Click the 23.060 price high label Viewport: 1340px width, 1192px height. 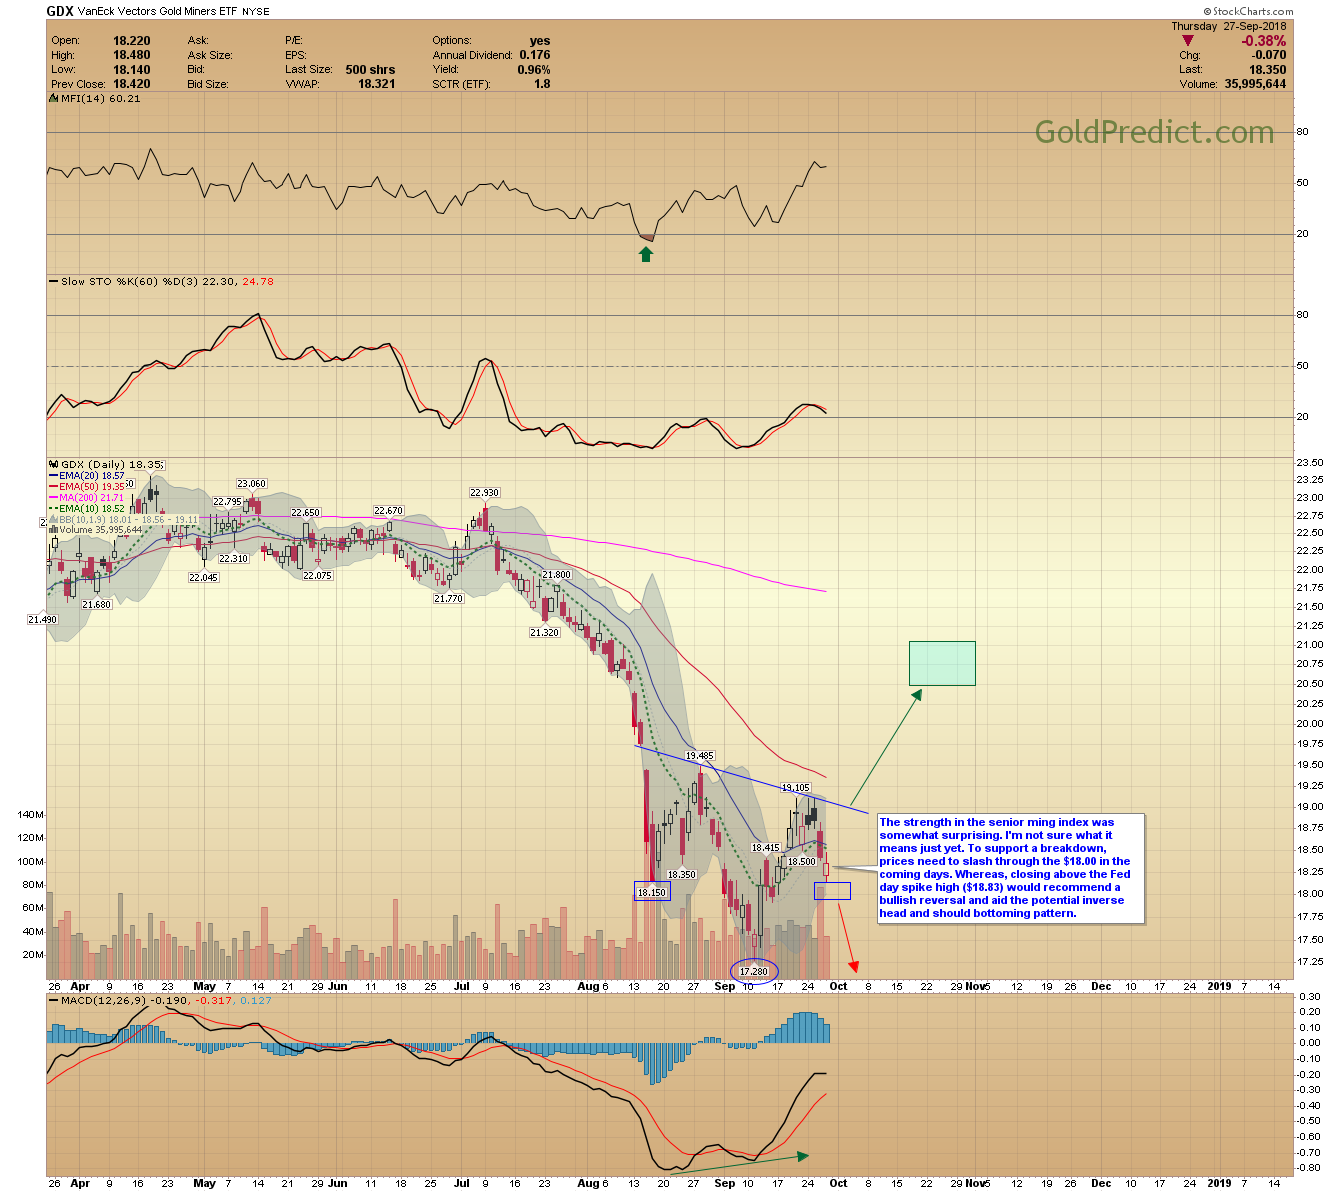(x=252, y=484)
